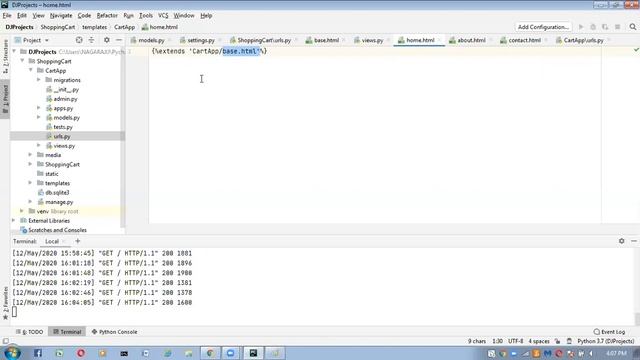Switch to the base.html editor tab
This screenshot has height=360, width=640.
click(x=325, y=40)
